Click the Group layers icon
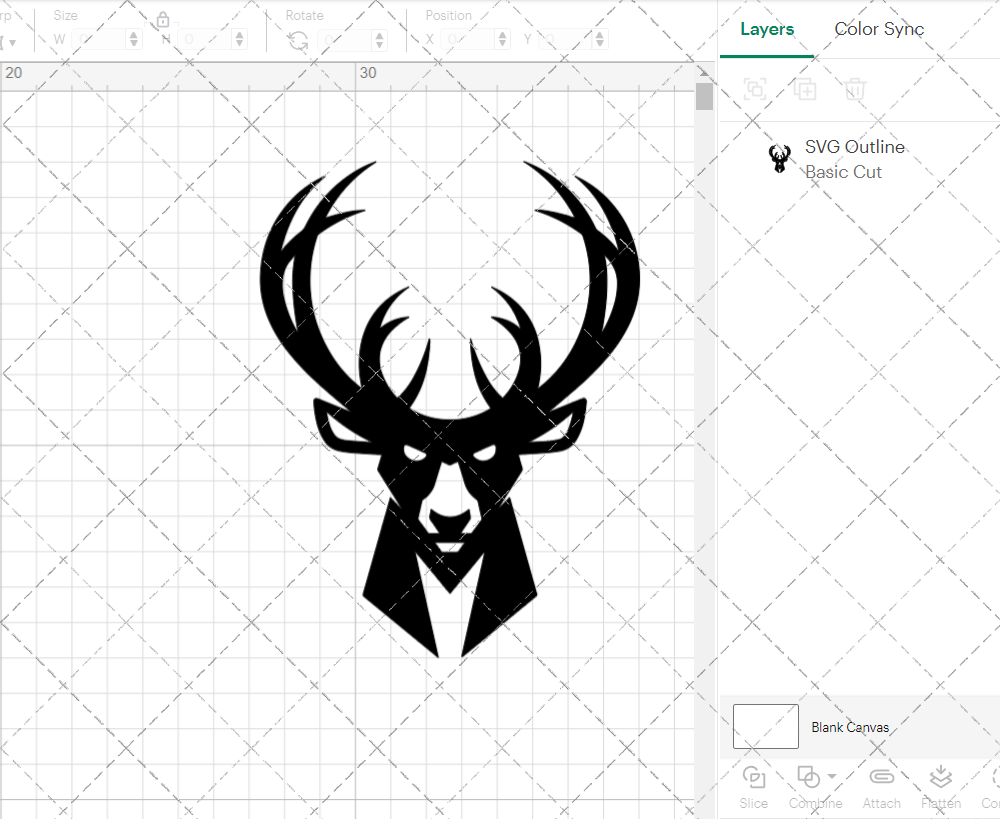 tap(756, 89)
